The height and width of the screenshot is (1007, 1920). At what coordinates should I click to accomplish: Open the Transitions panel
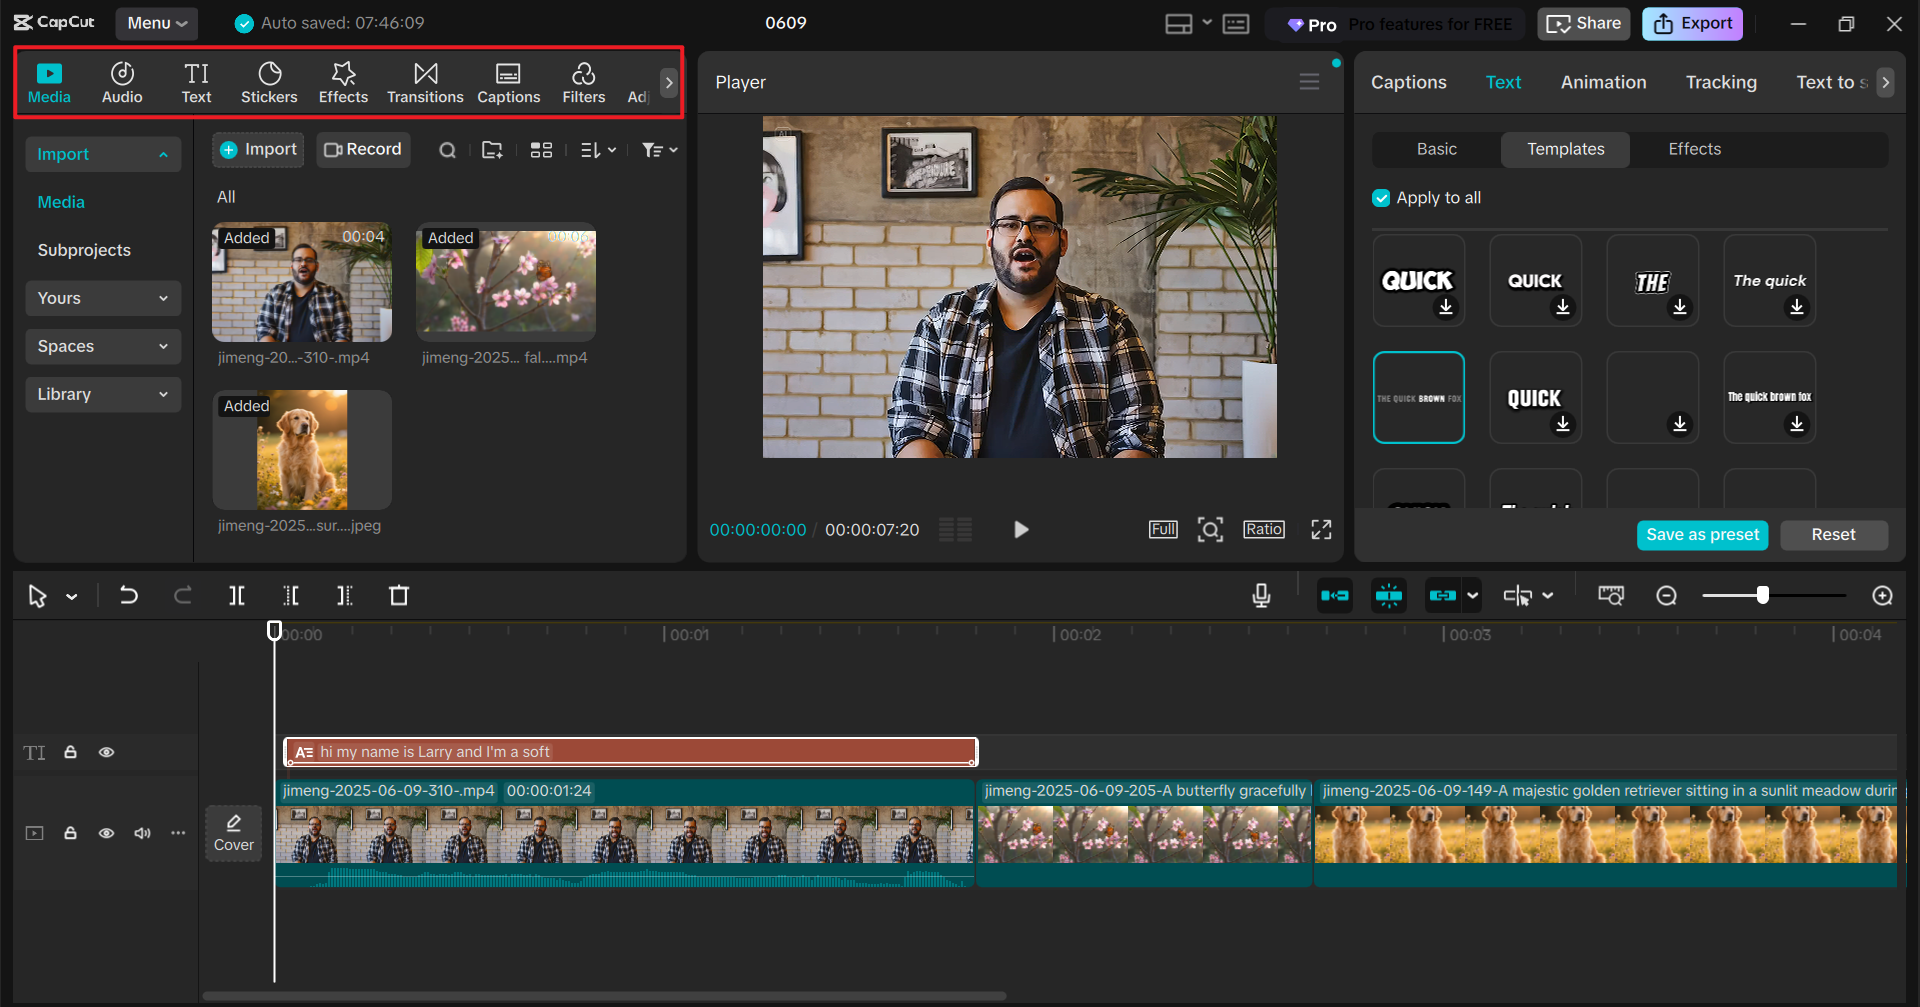[x=425, y=82]
